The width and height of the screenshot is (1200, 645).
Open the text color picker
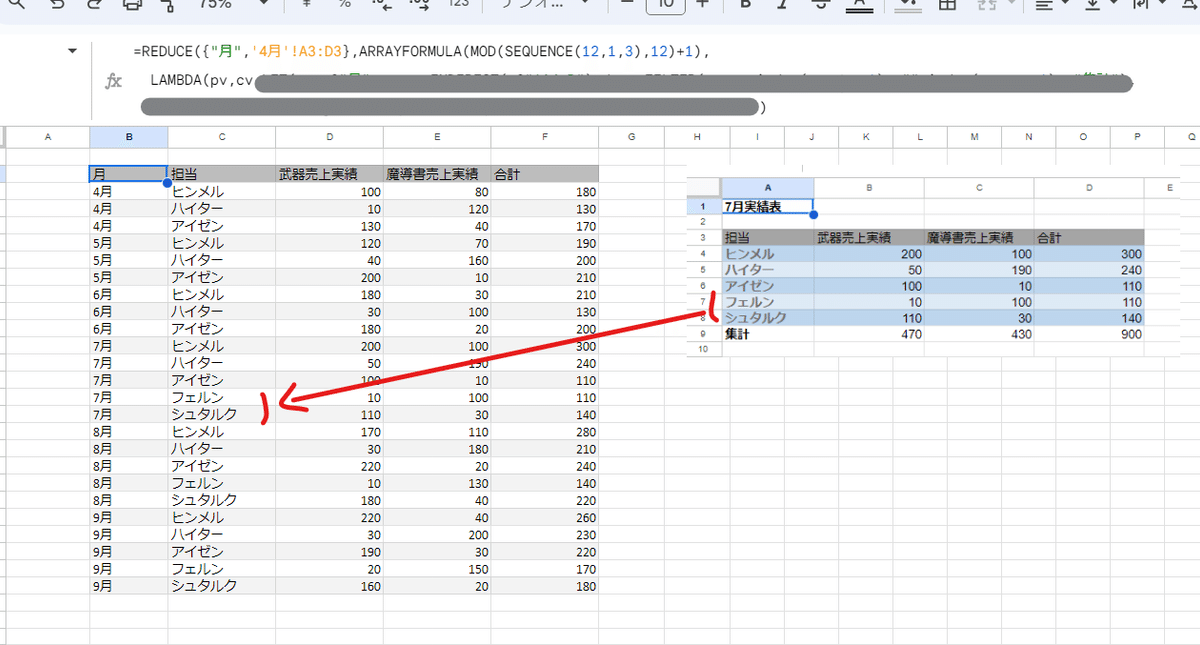pyautogui.click(x=857, y=5)
